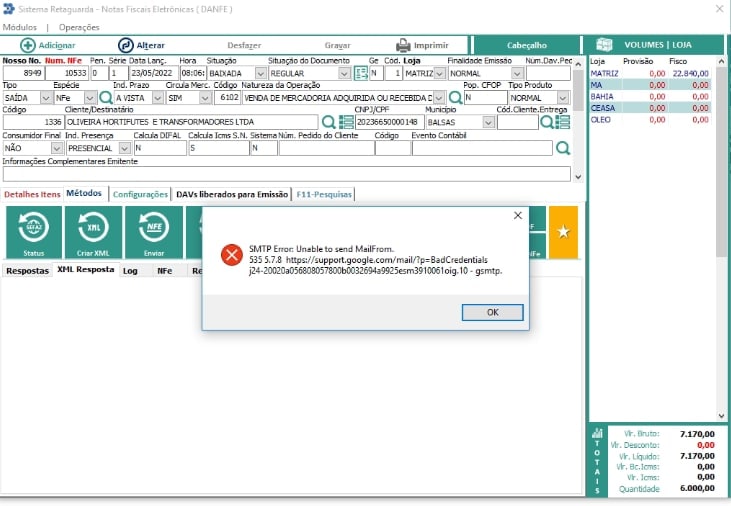Close the SMTP error dialog
Screen dimensions: 731x506
(x=517, y=215)
